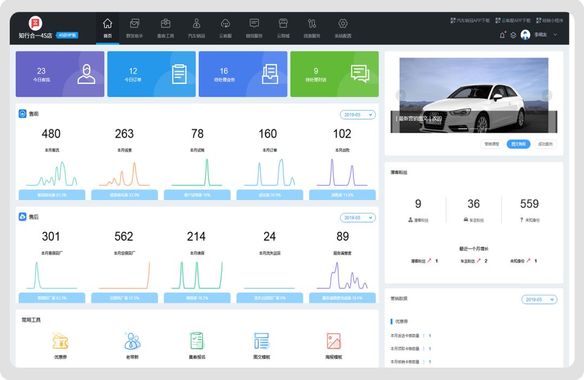Select the rightmost pill option under car banner
This screenshot has width=584, height=380.
click(x=545, y=144)
